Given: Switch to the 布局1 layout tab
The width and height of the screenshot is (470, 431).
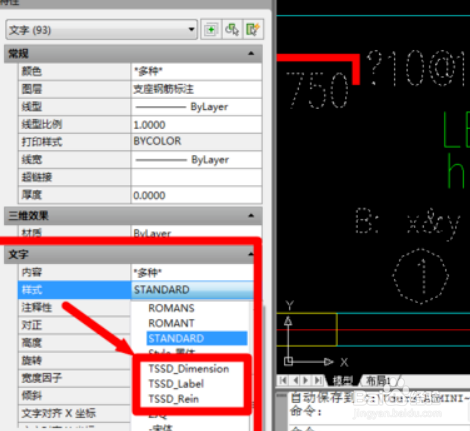Looking at the screenshot, I should pyautogui.click(x=378, y=381).
